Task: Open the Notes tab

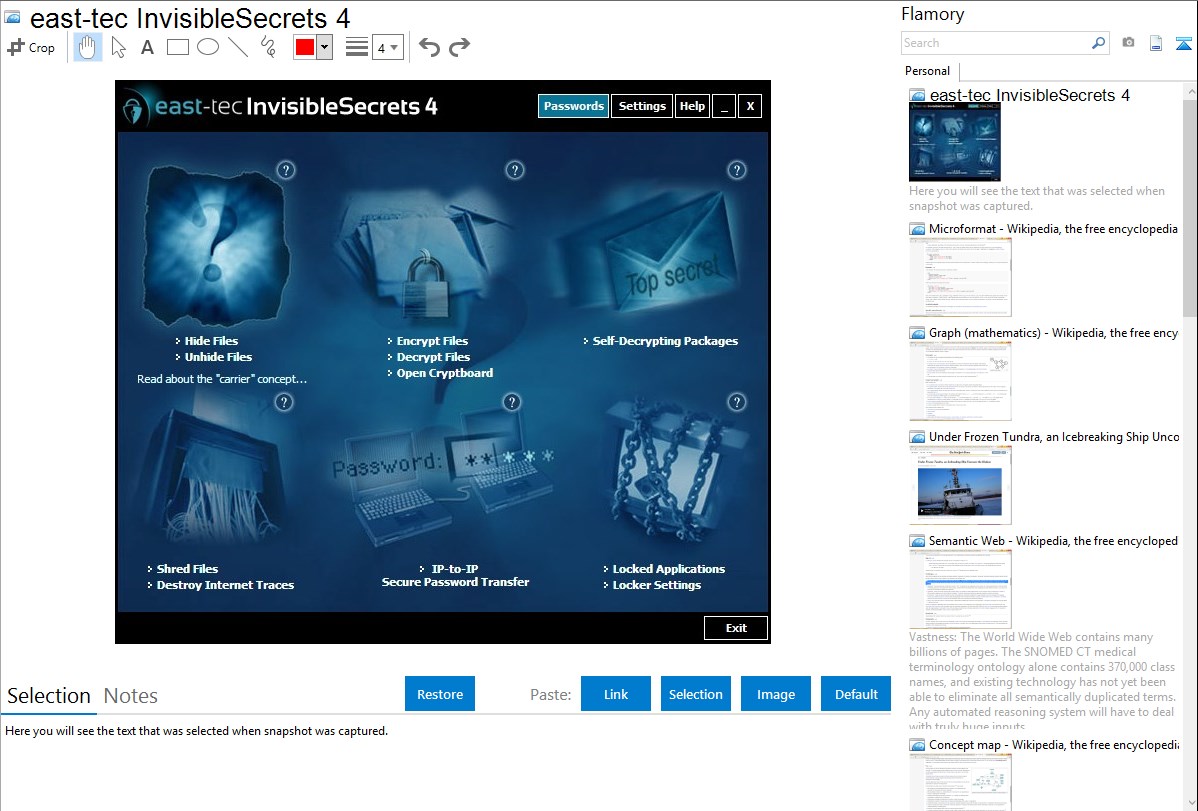Action: tap(131, 696)
